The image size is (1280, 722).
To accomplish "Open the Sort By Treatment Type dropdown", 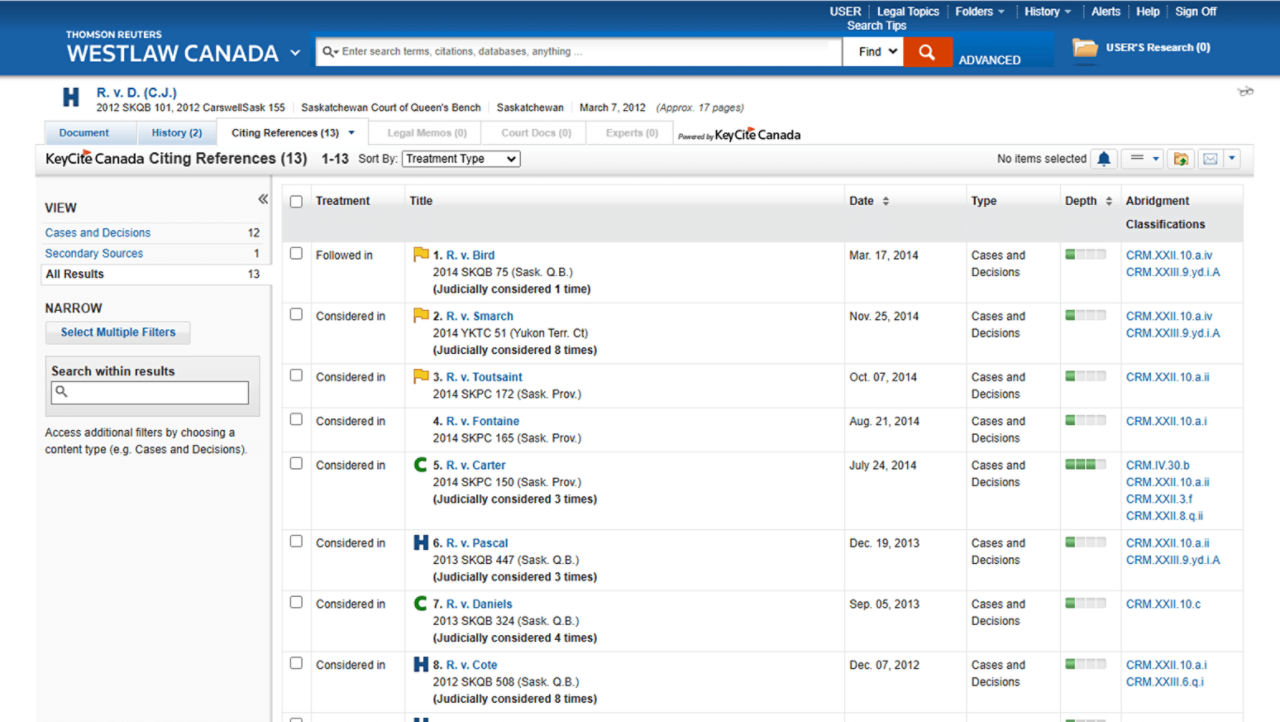I will click(x=460, y=158).
